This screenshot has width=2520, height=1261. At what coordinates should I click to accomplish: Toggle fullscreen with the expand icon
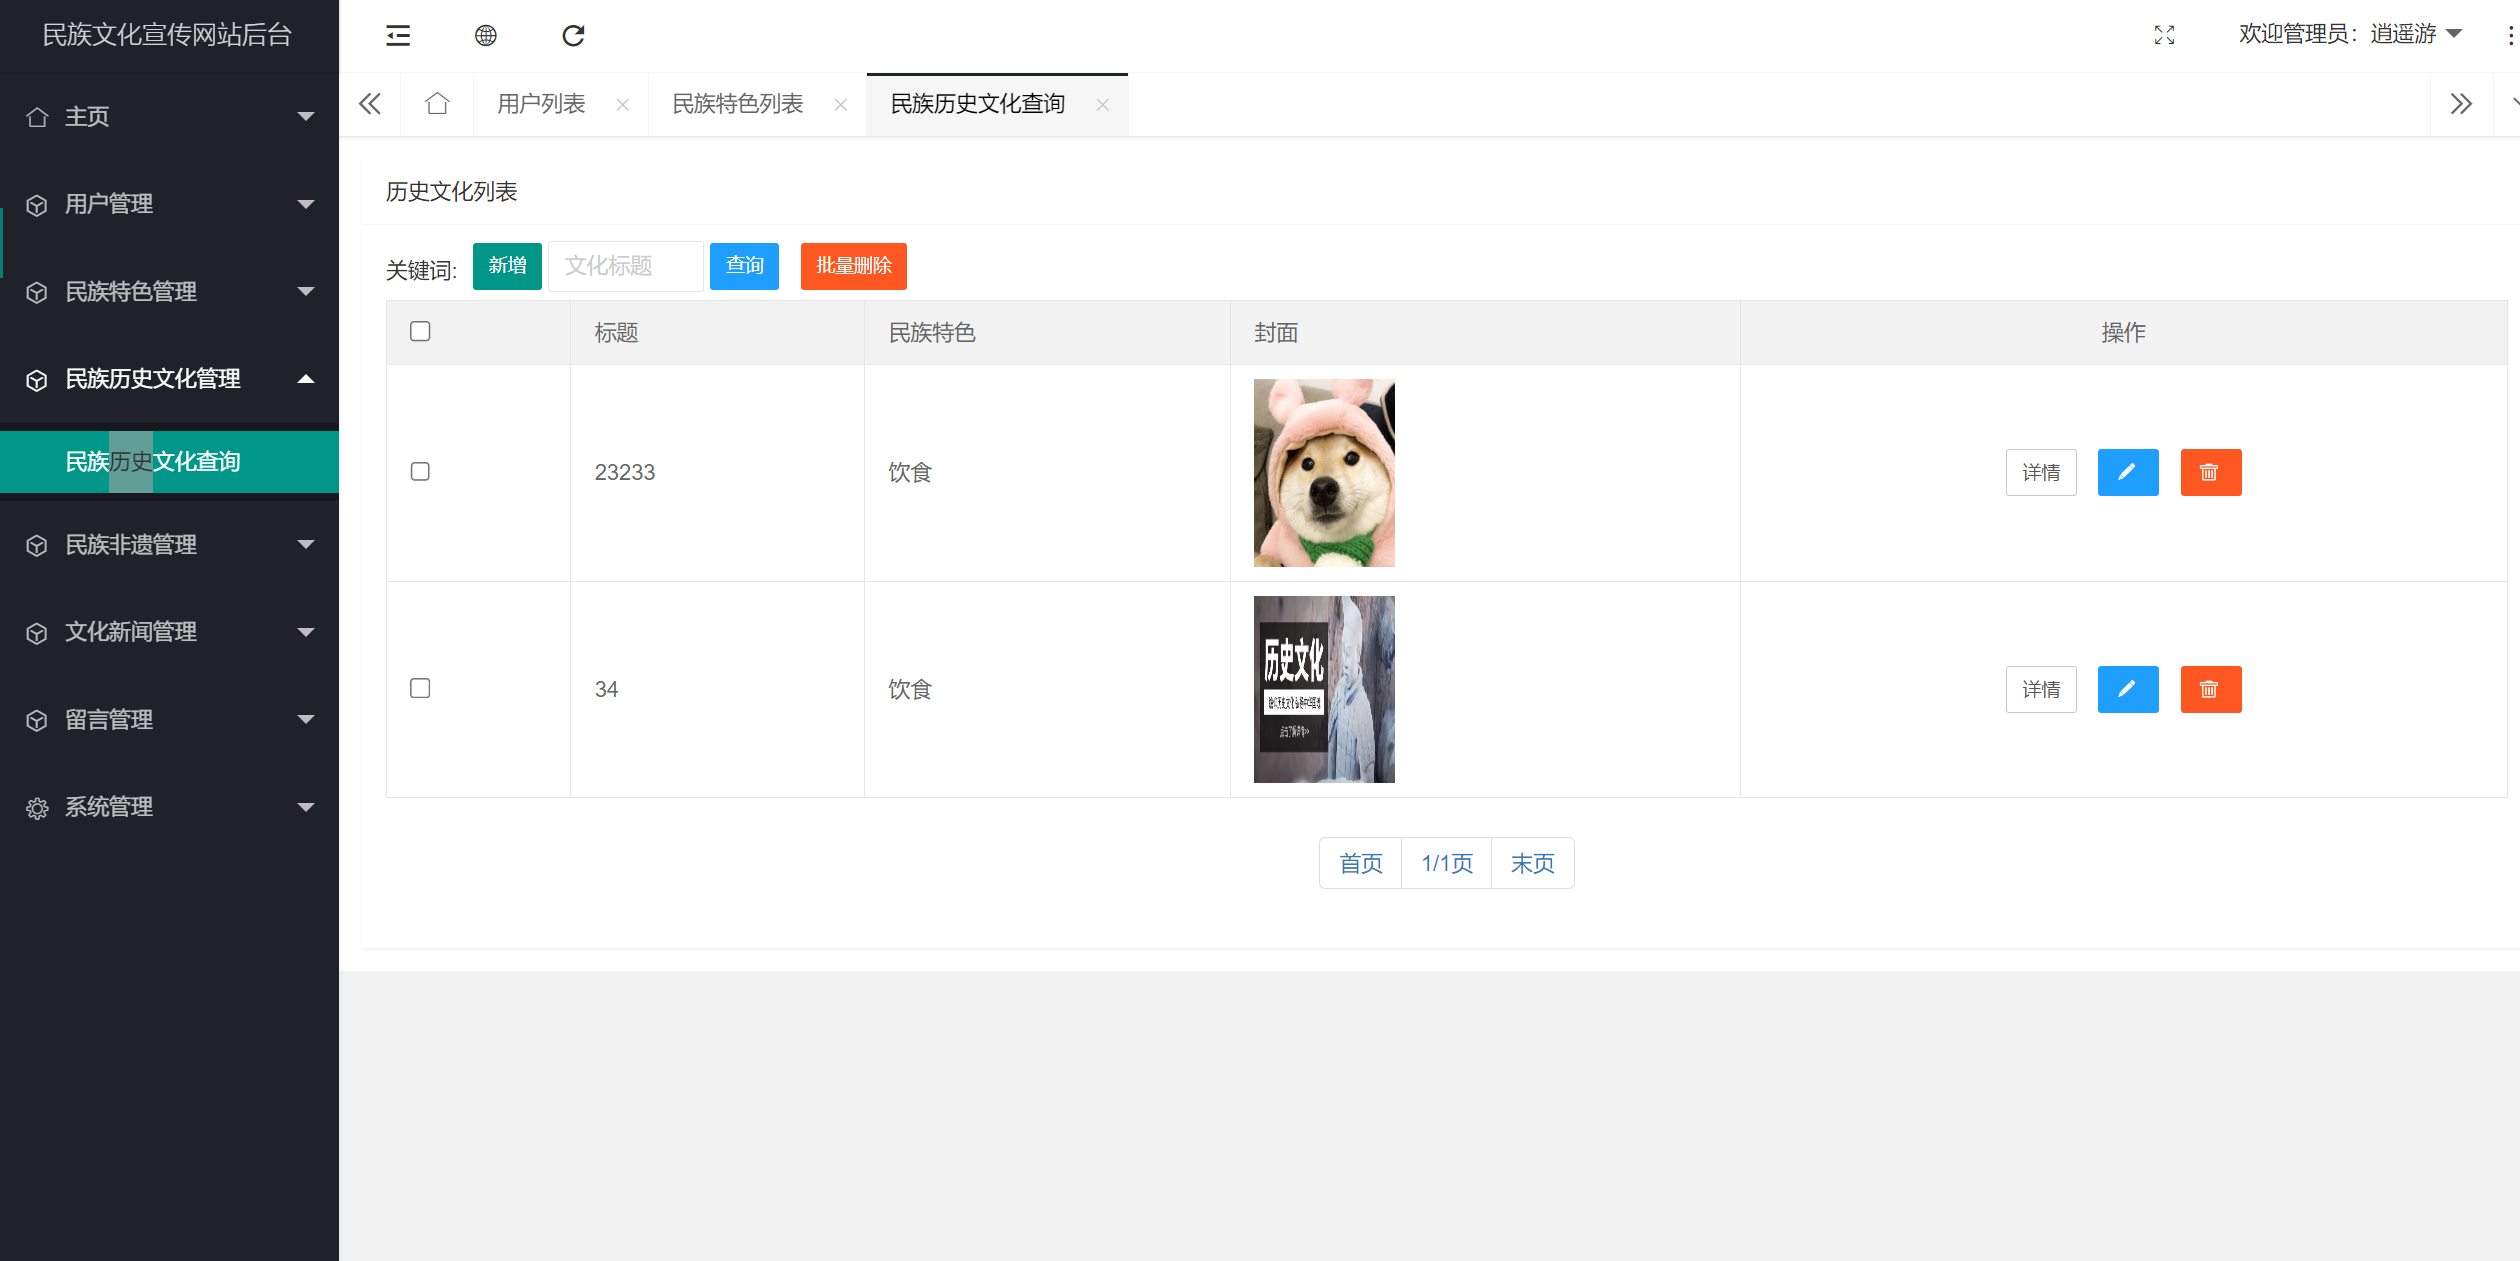pyautogui.click(x=2164, y=36)
